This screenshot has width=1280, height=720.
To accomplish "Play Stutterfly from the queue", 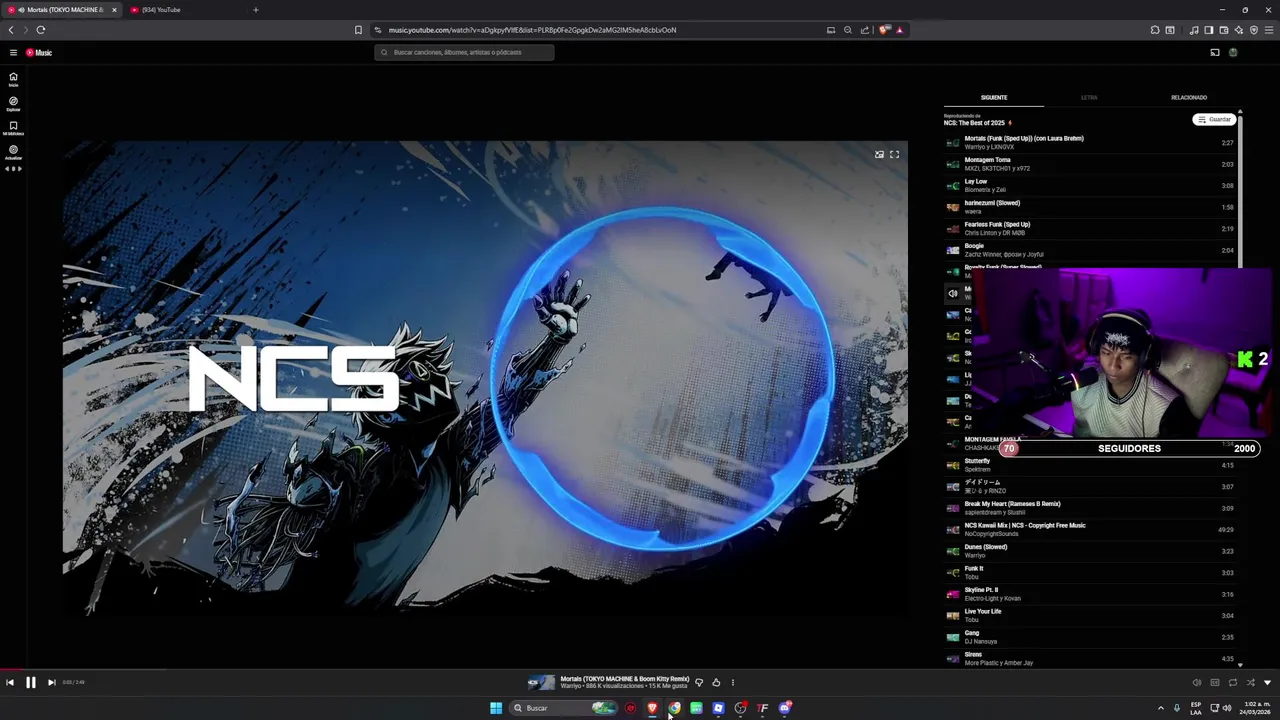I will tap(1090, 465).
